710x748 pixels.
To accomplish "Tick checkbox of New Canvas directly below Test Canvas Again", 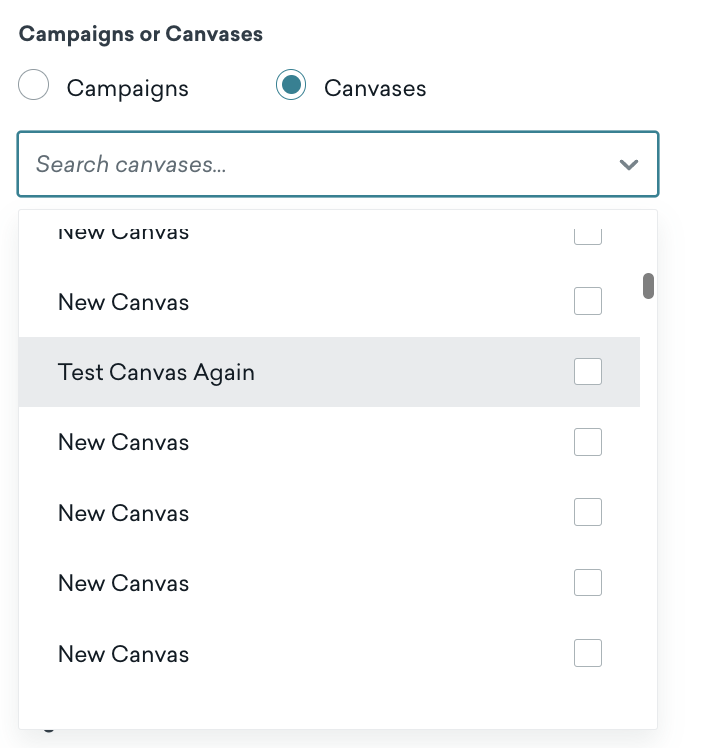I will 587,442.
